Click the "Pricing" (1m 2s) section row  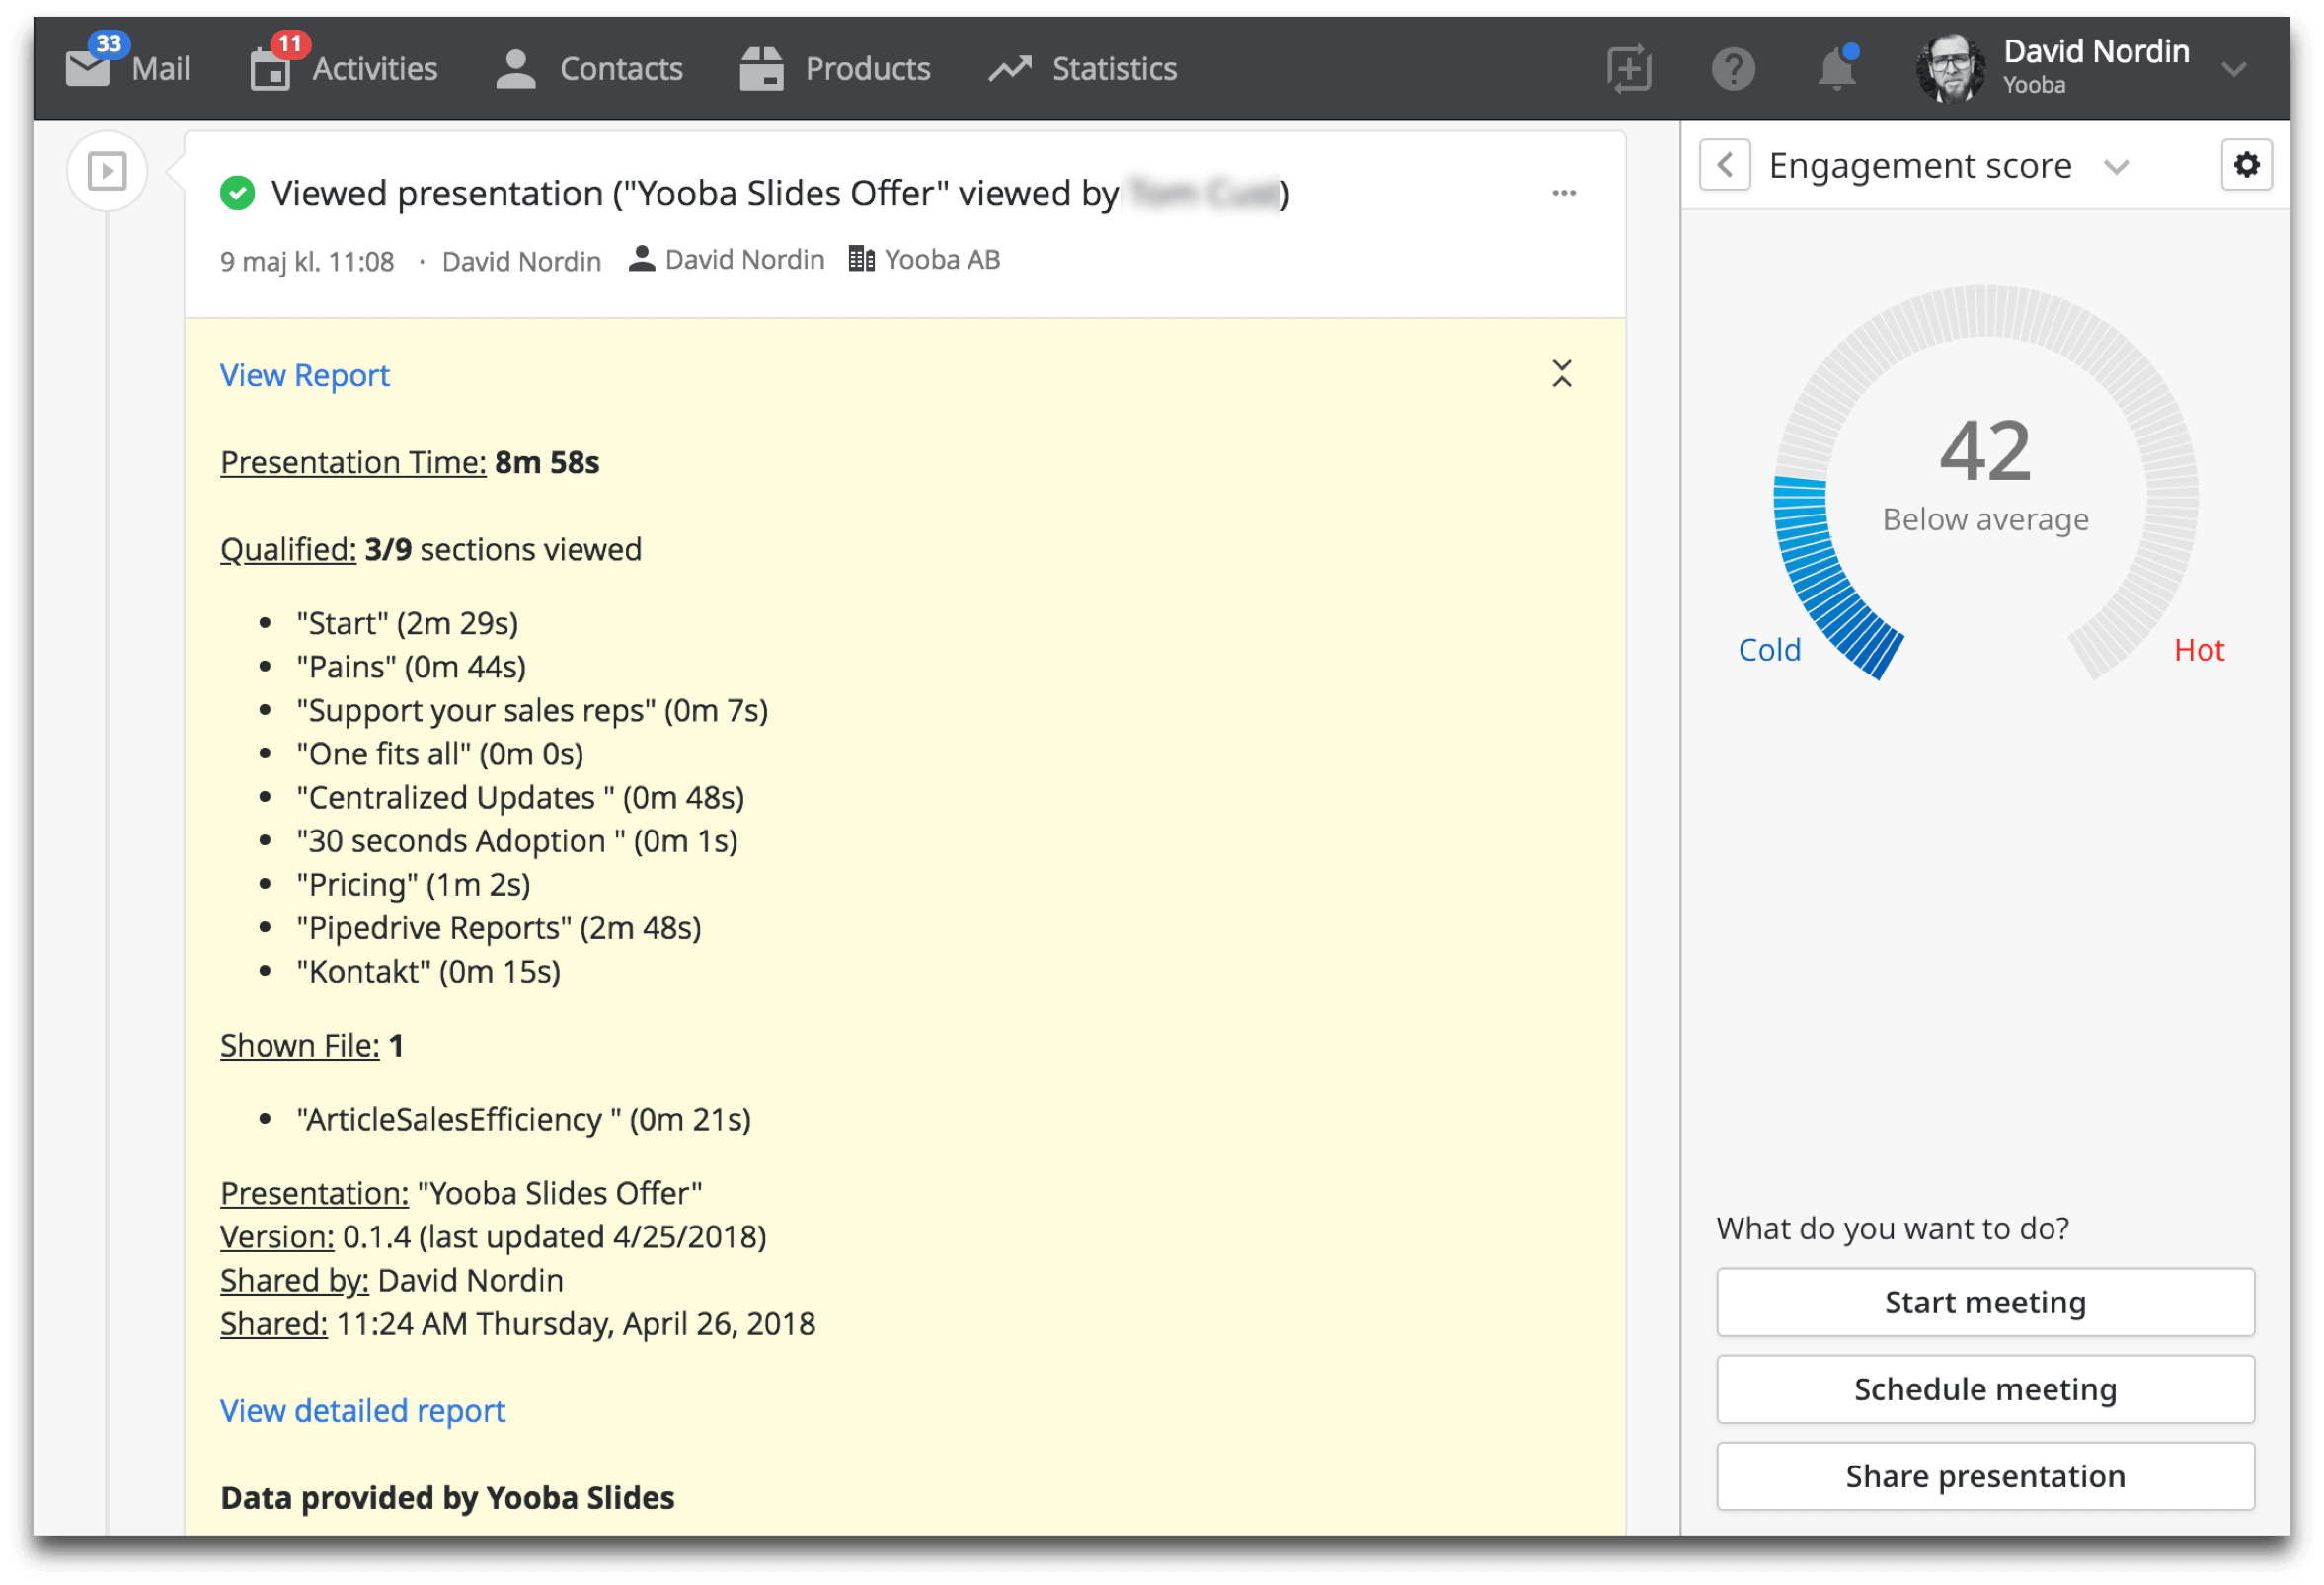click(x=413, y=885)
